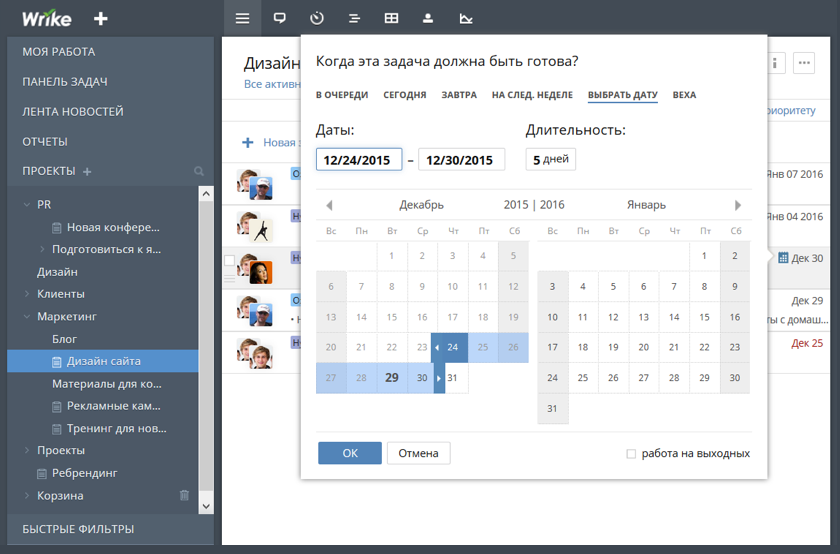The image size is (840, 554).
Task: Click the plus icon next to Wrike logo
Action: tap(101, 19)
